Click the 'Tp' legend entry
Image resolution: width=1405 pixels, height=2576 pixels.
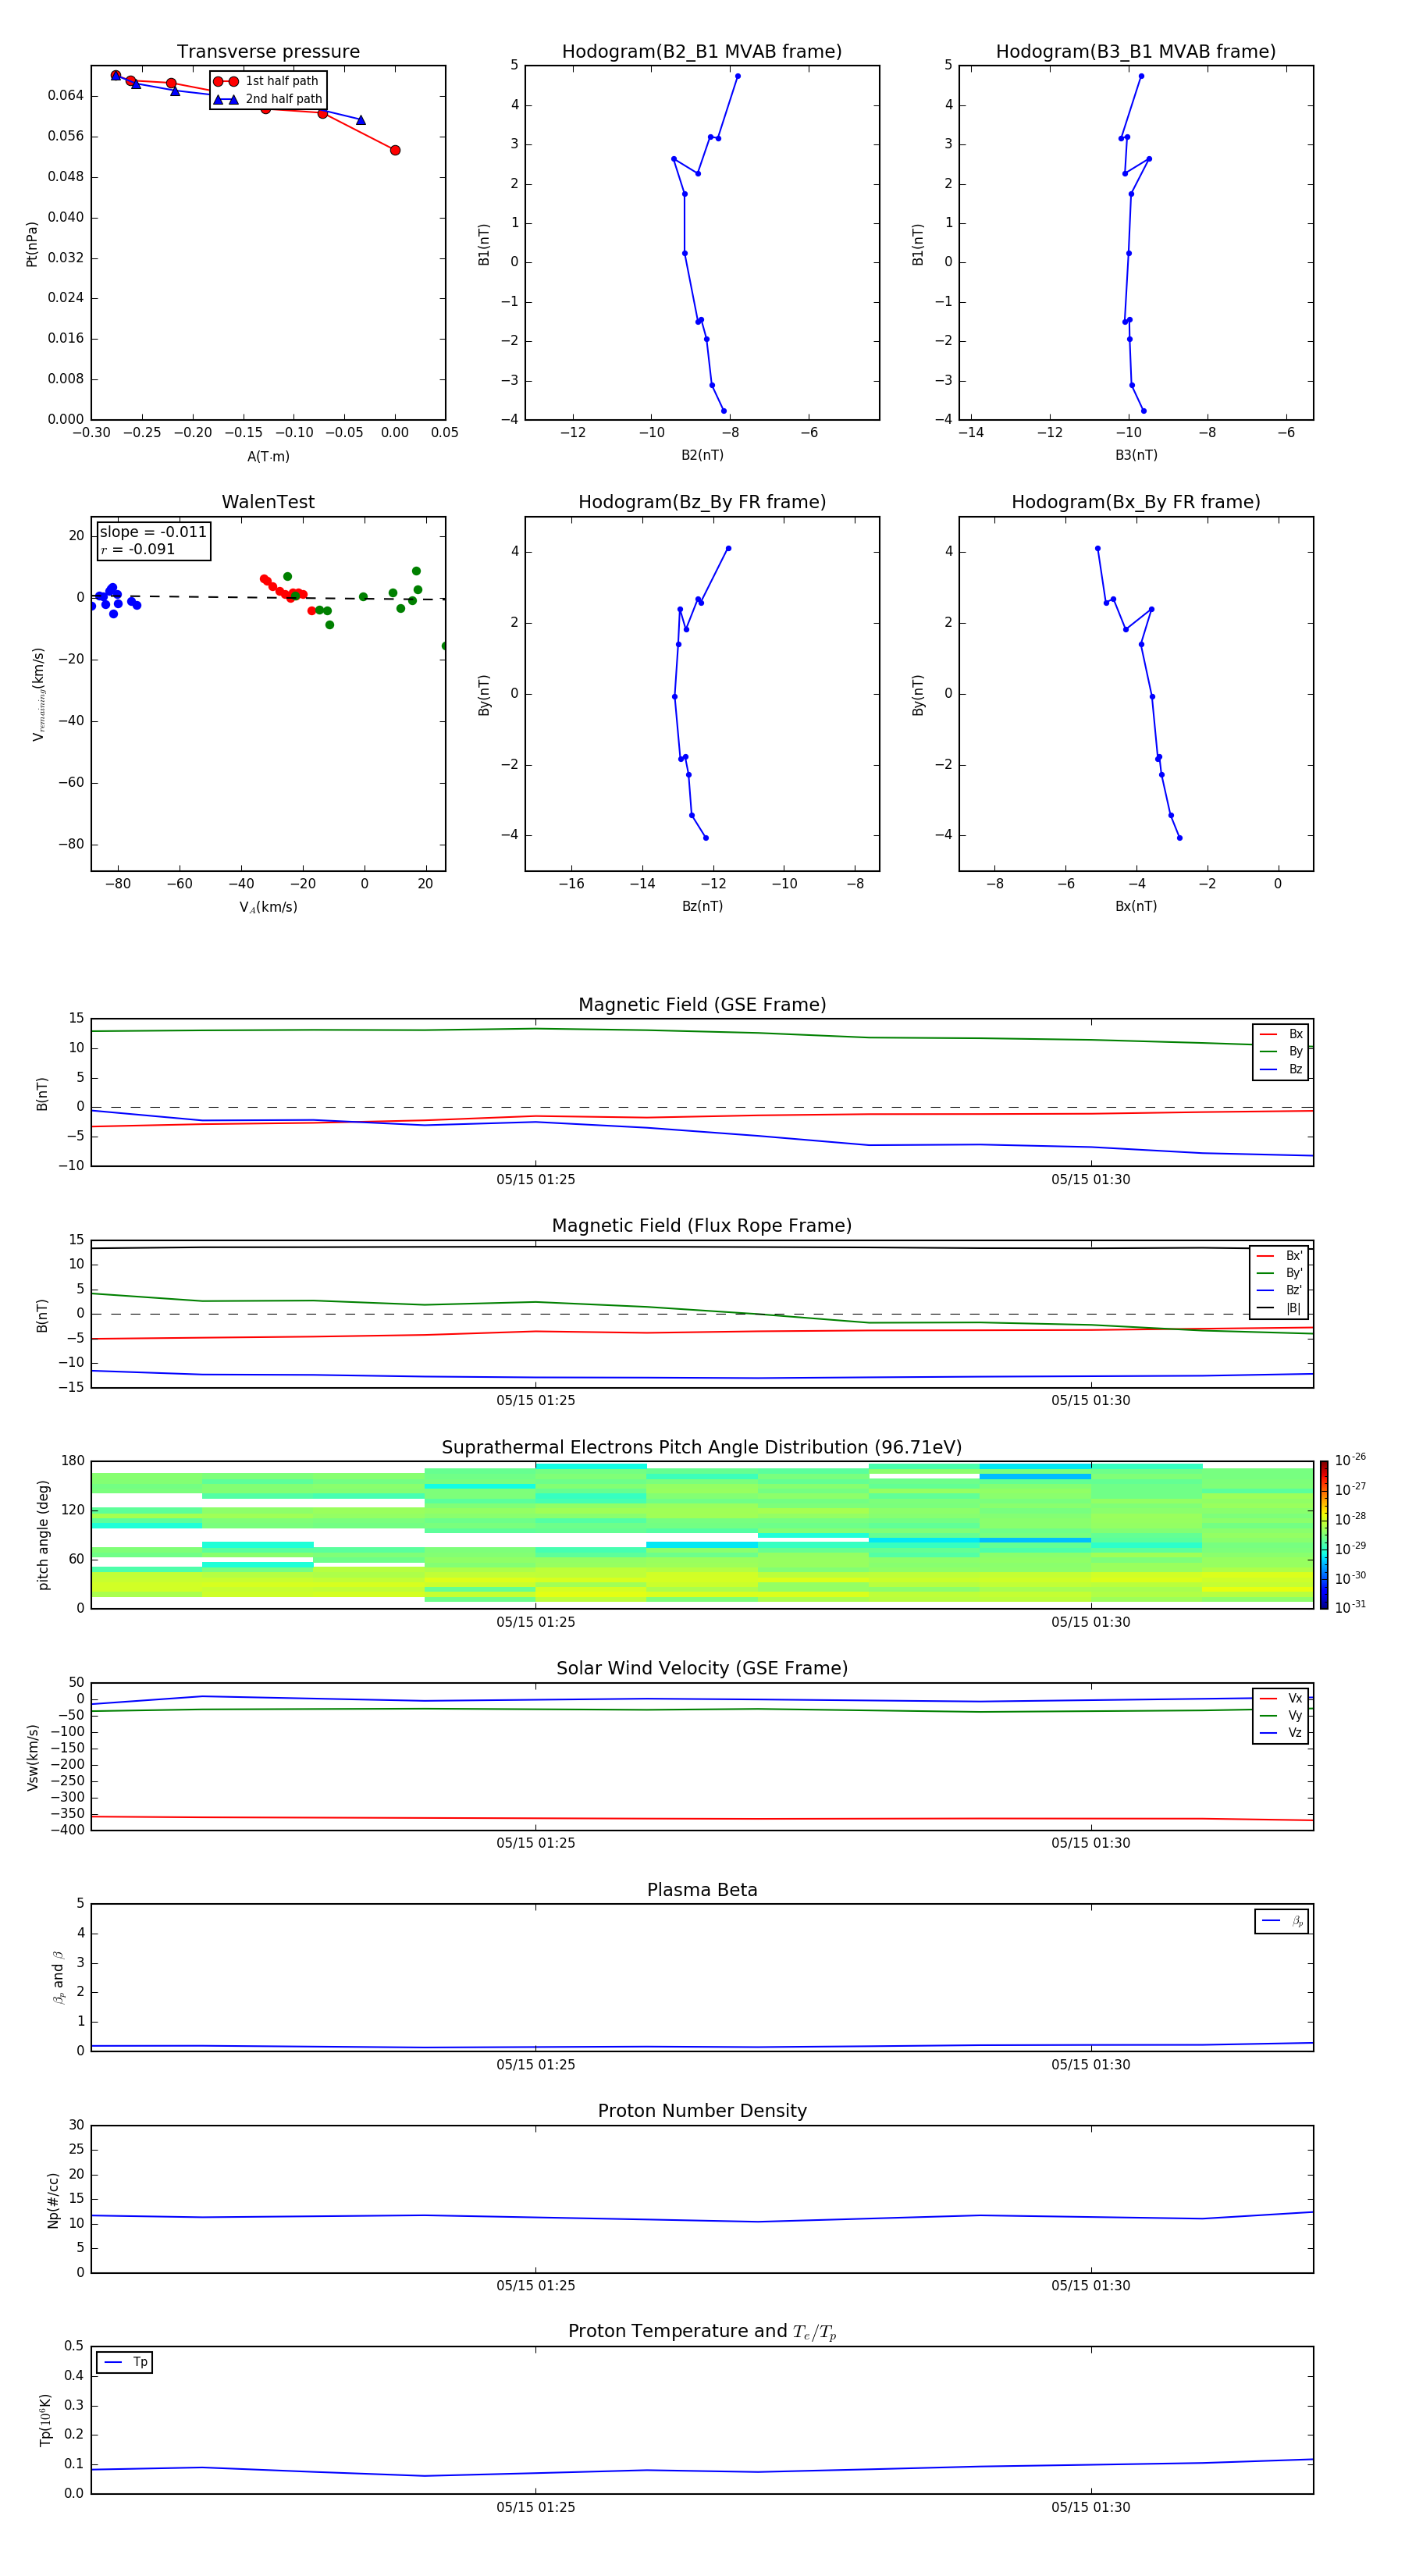coord(125,2362)
